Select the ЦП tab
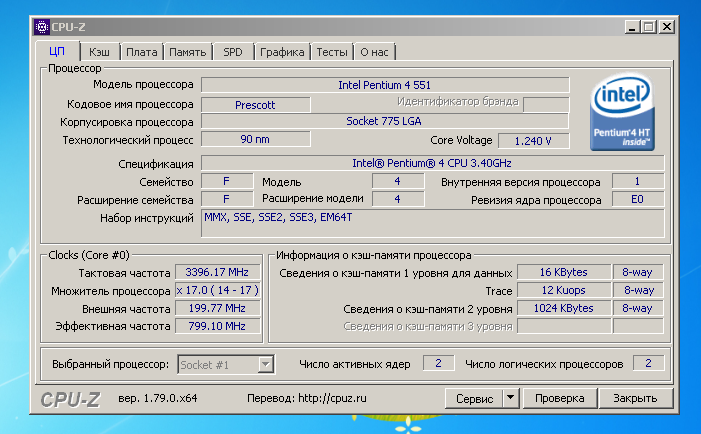The height and width of the screenshot is (434, 701). pyautogui.click(x=57, y=51)
